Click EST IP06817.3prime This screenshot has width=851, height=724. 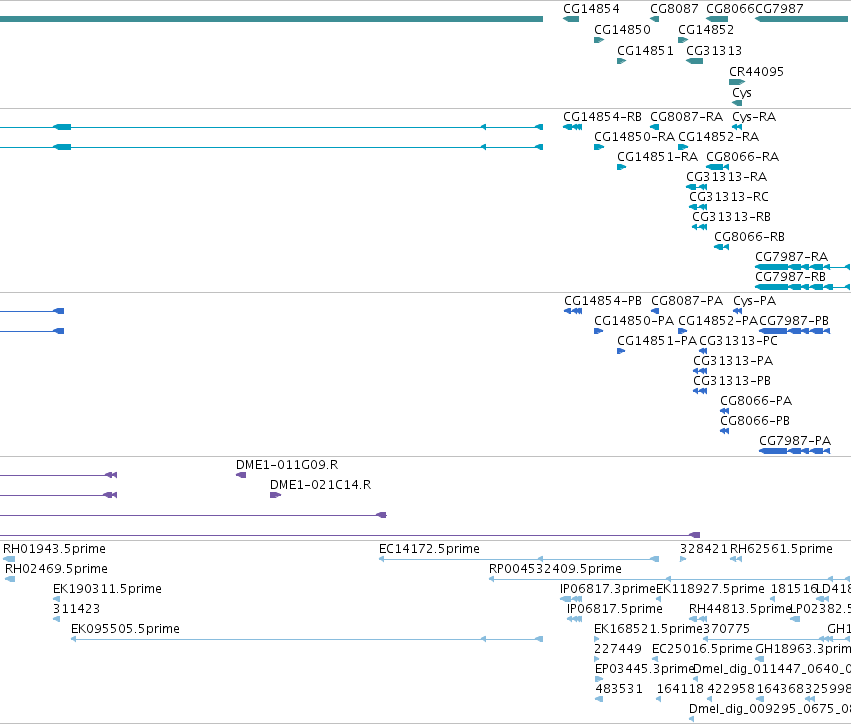[608, 589]
